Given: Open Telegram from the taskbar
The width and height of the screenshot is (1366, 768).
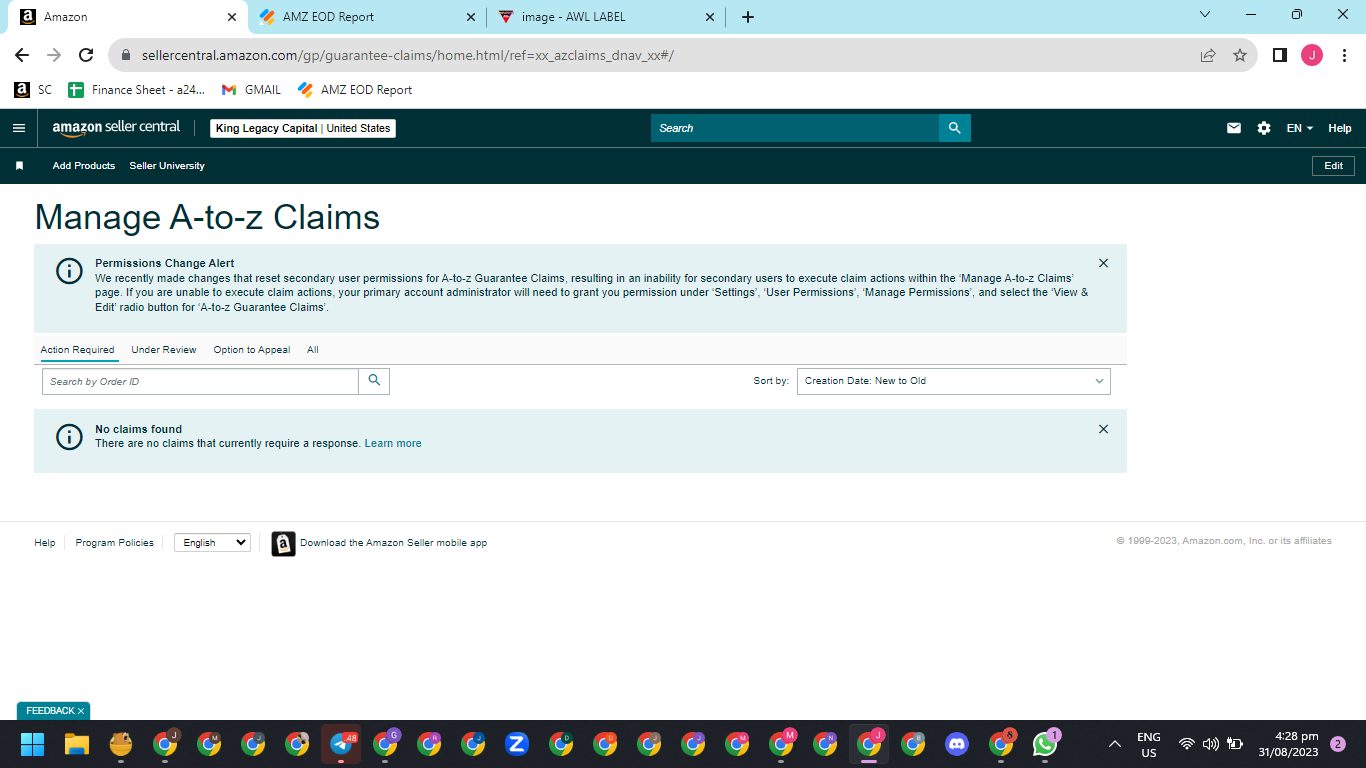Looking at the screenshot, I should click(341, 744).
